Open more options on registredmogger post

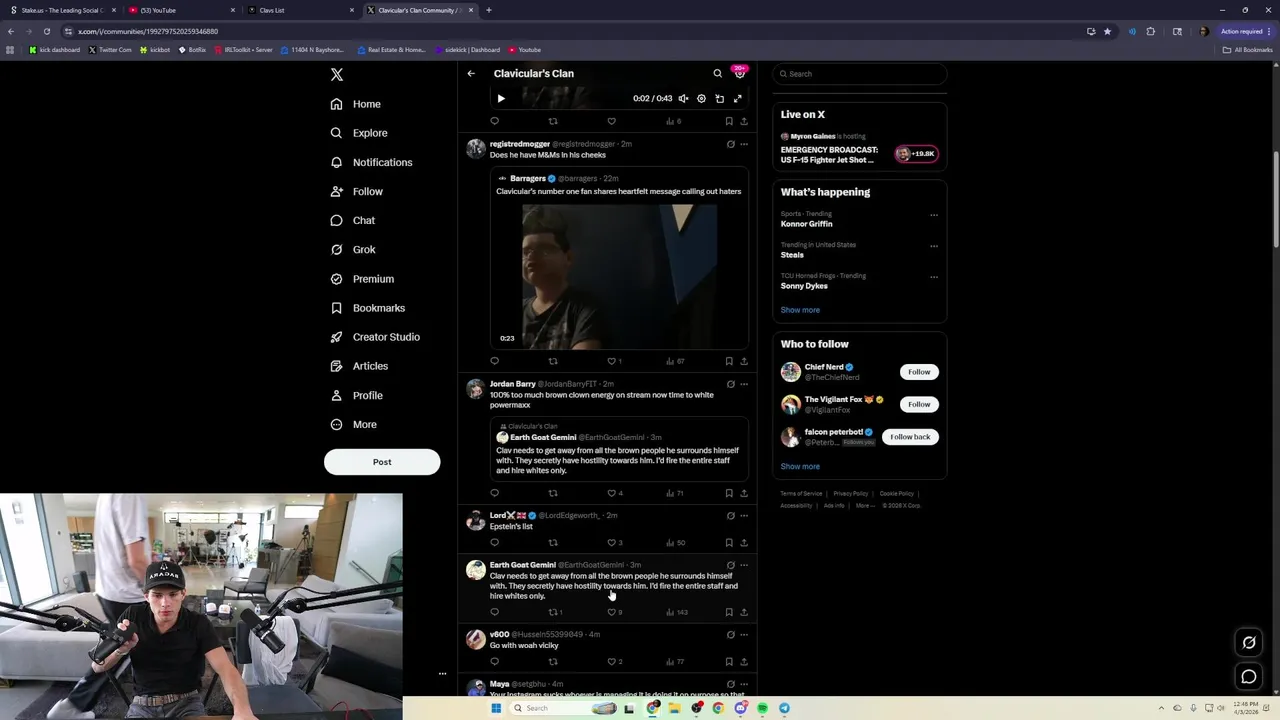click(743, 144)
